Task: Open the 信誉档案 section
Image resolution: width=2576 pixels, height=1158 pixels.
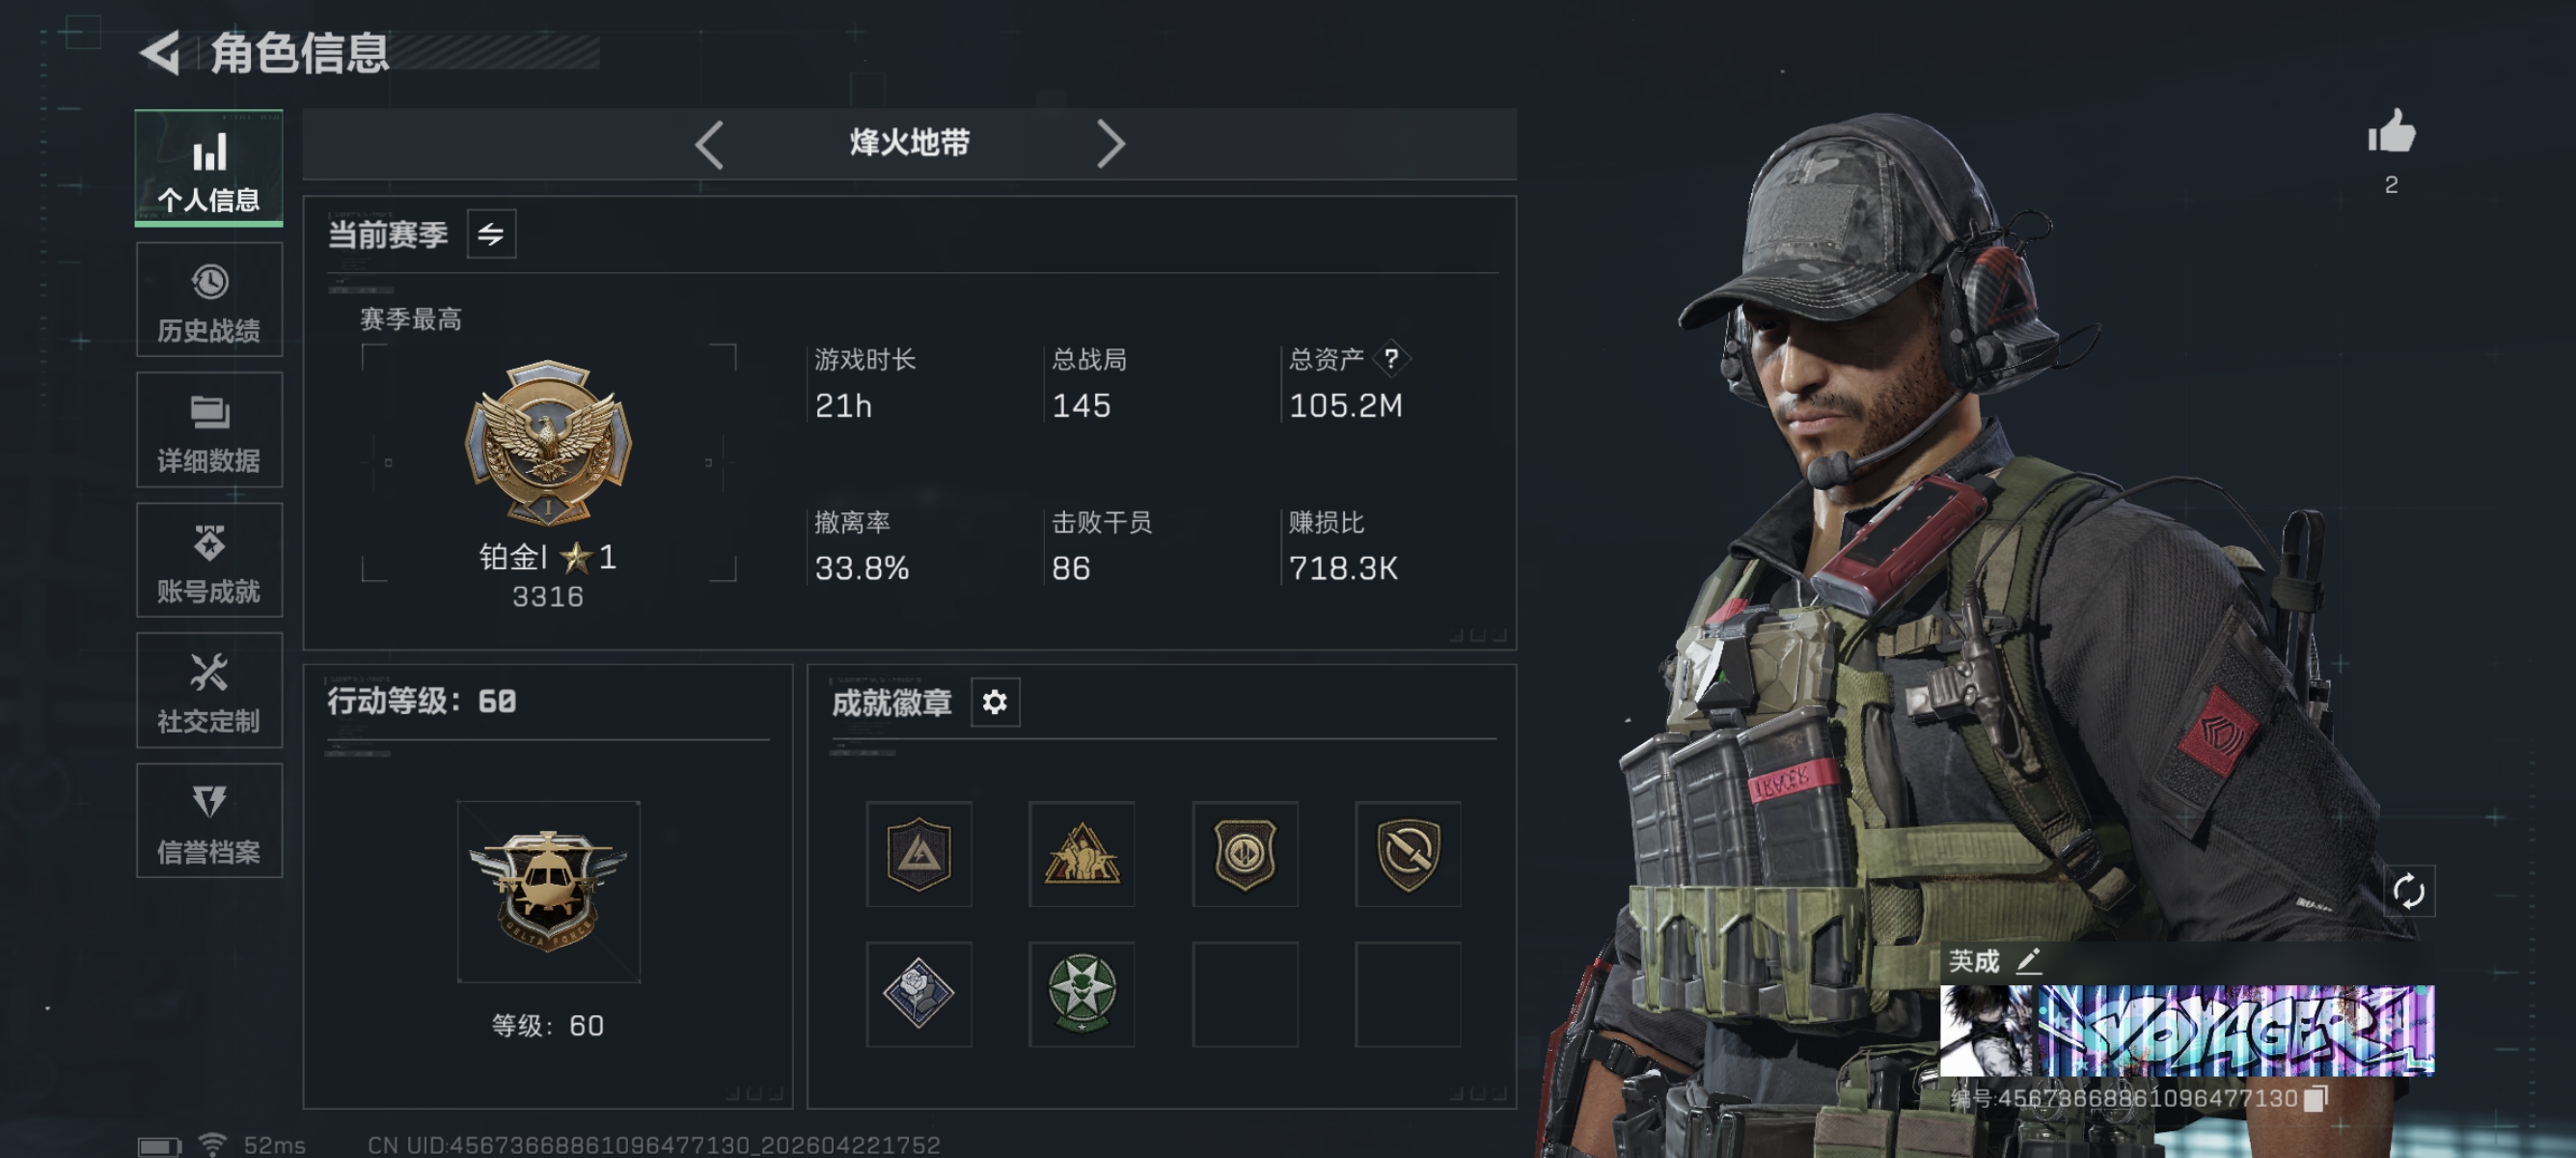Action: pos(209,821)
